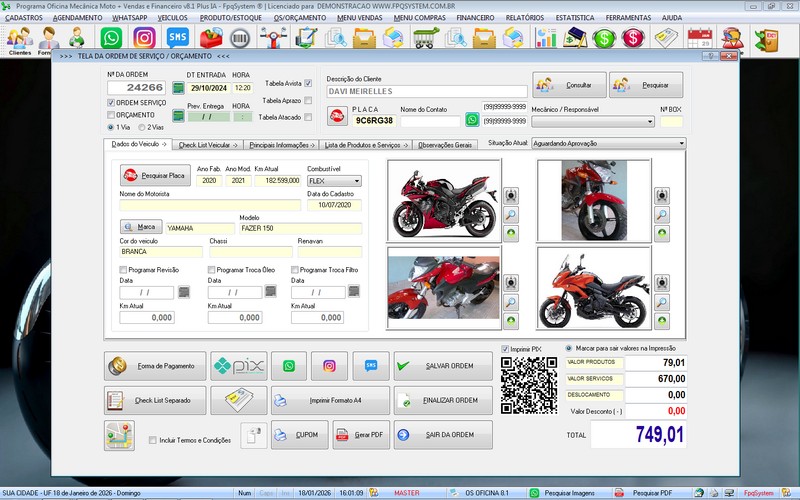Switch to the Check List Veicular tab
Screen dimensions: 800x500
[207, 145]
